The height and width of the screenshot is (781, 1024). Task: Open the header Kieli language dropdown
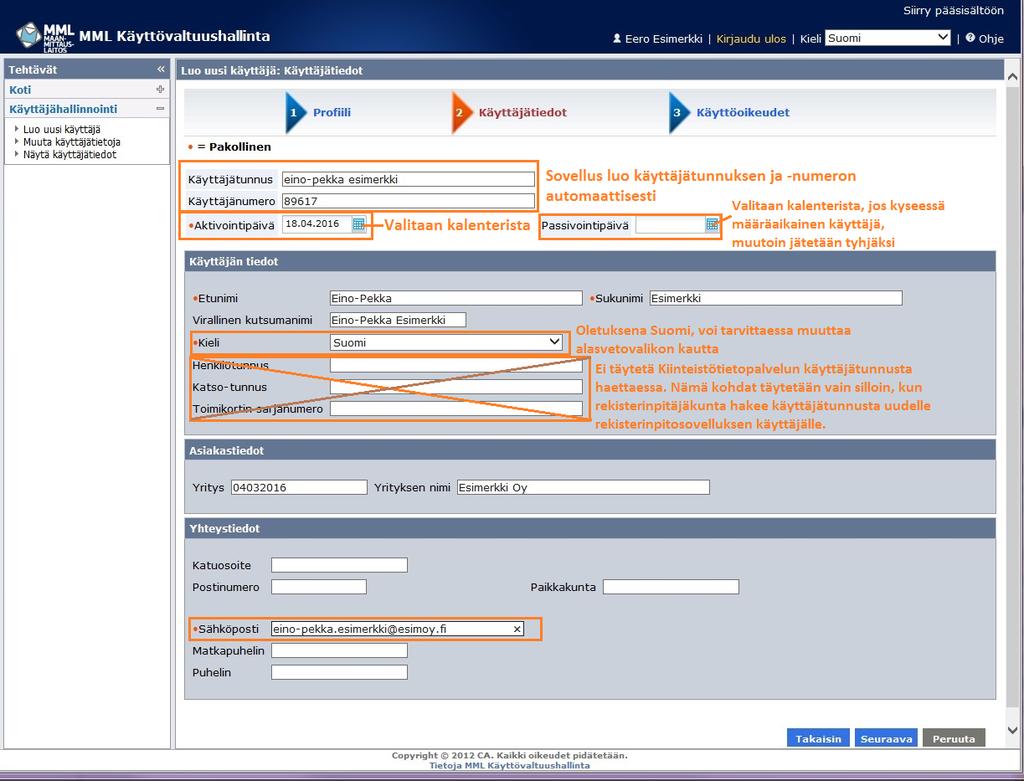(x=888, y=38)
